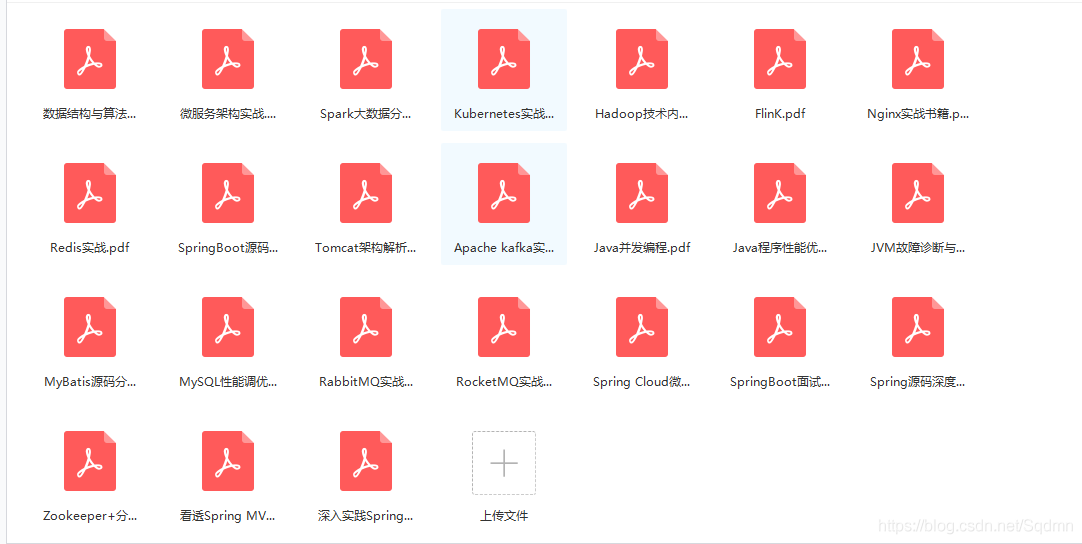The height and width of the screenshot is (544, 1082).
Task: Click the file name text Java并发编程.pdf
Action: (642, 248)
